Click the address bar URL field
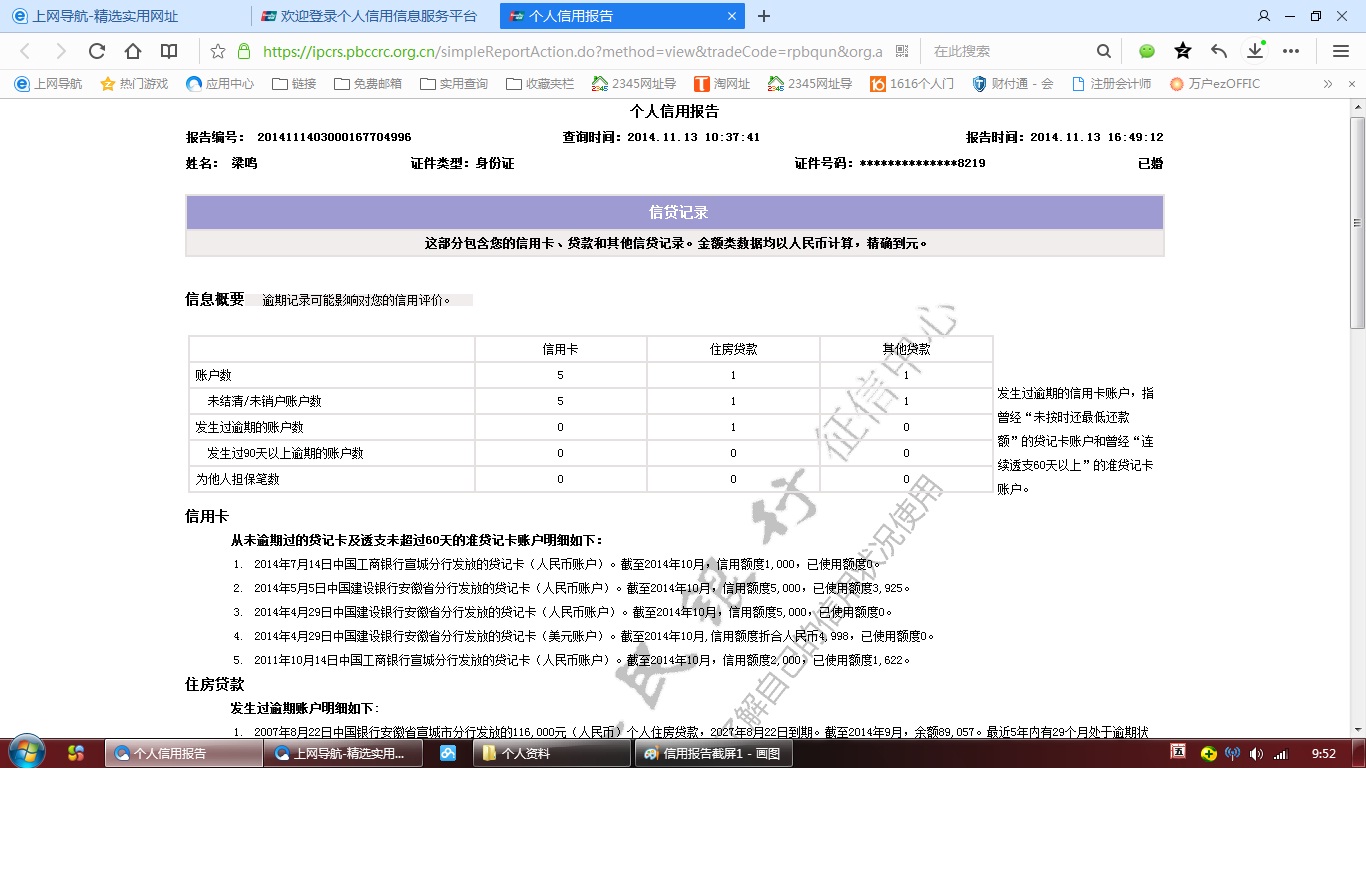Viewport: 1366px width, 875px height. click(573, 51)
